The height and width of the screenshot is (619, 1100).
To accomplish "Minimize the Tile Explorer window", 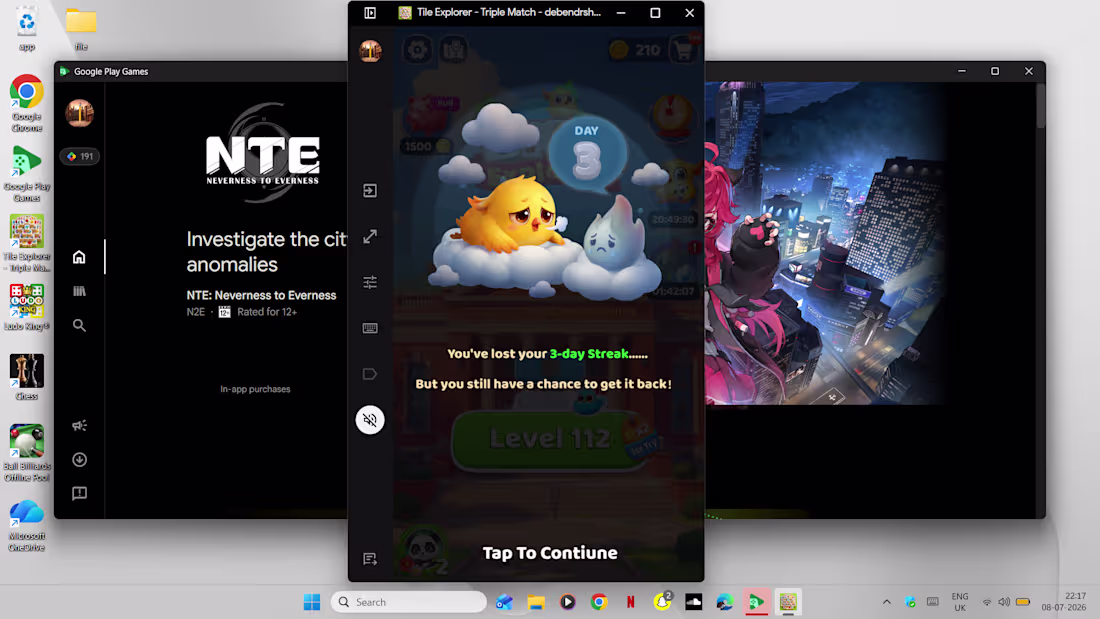I will click(621, 13).
